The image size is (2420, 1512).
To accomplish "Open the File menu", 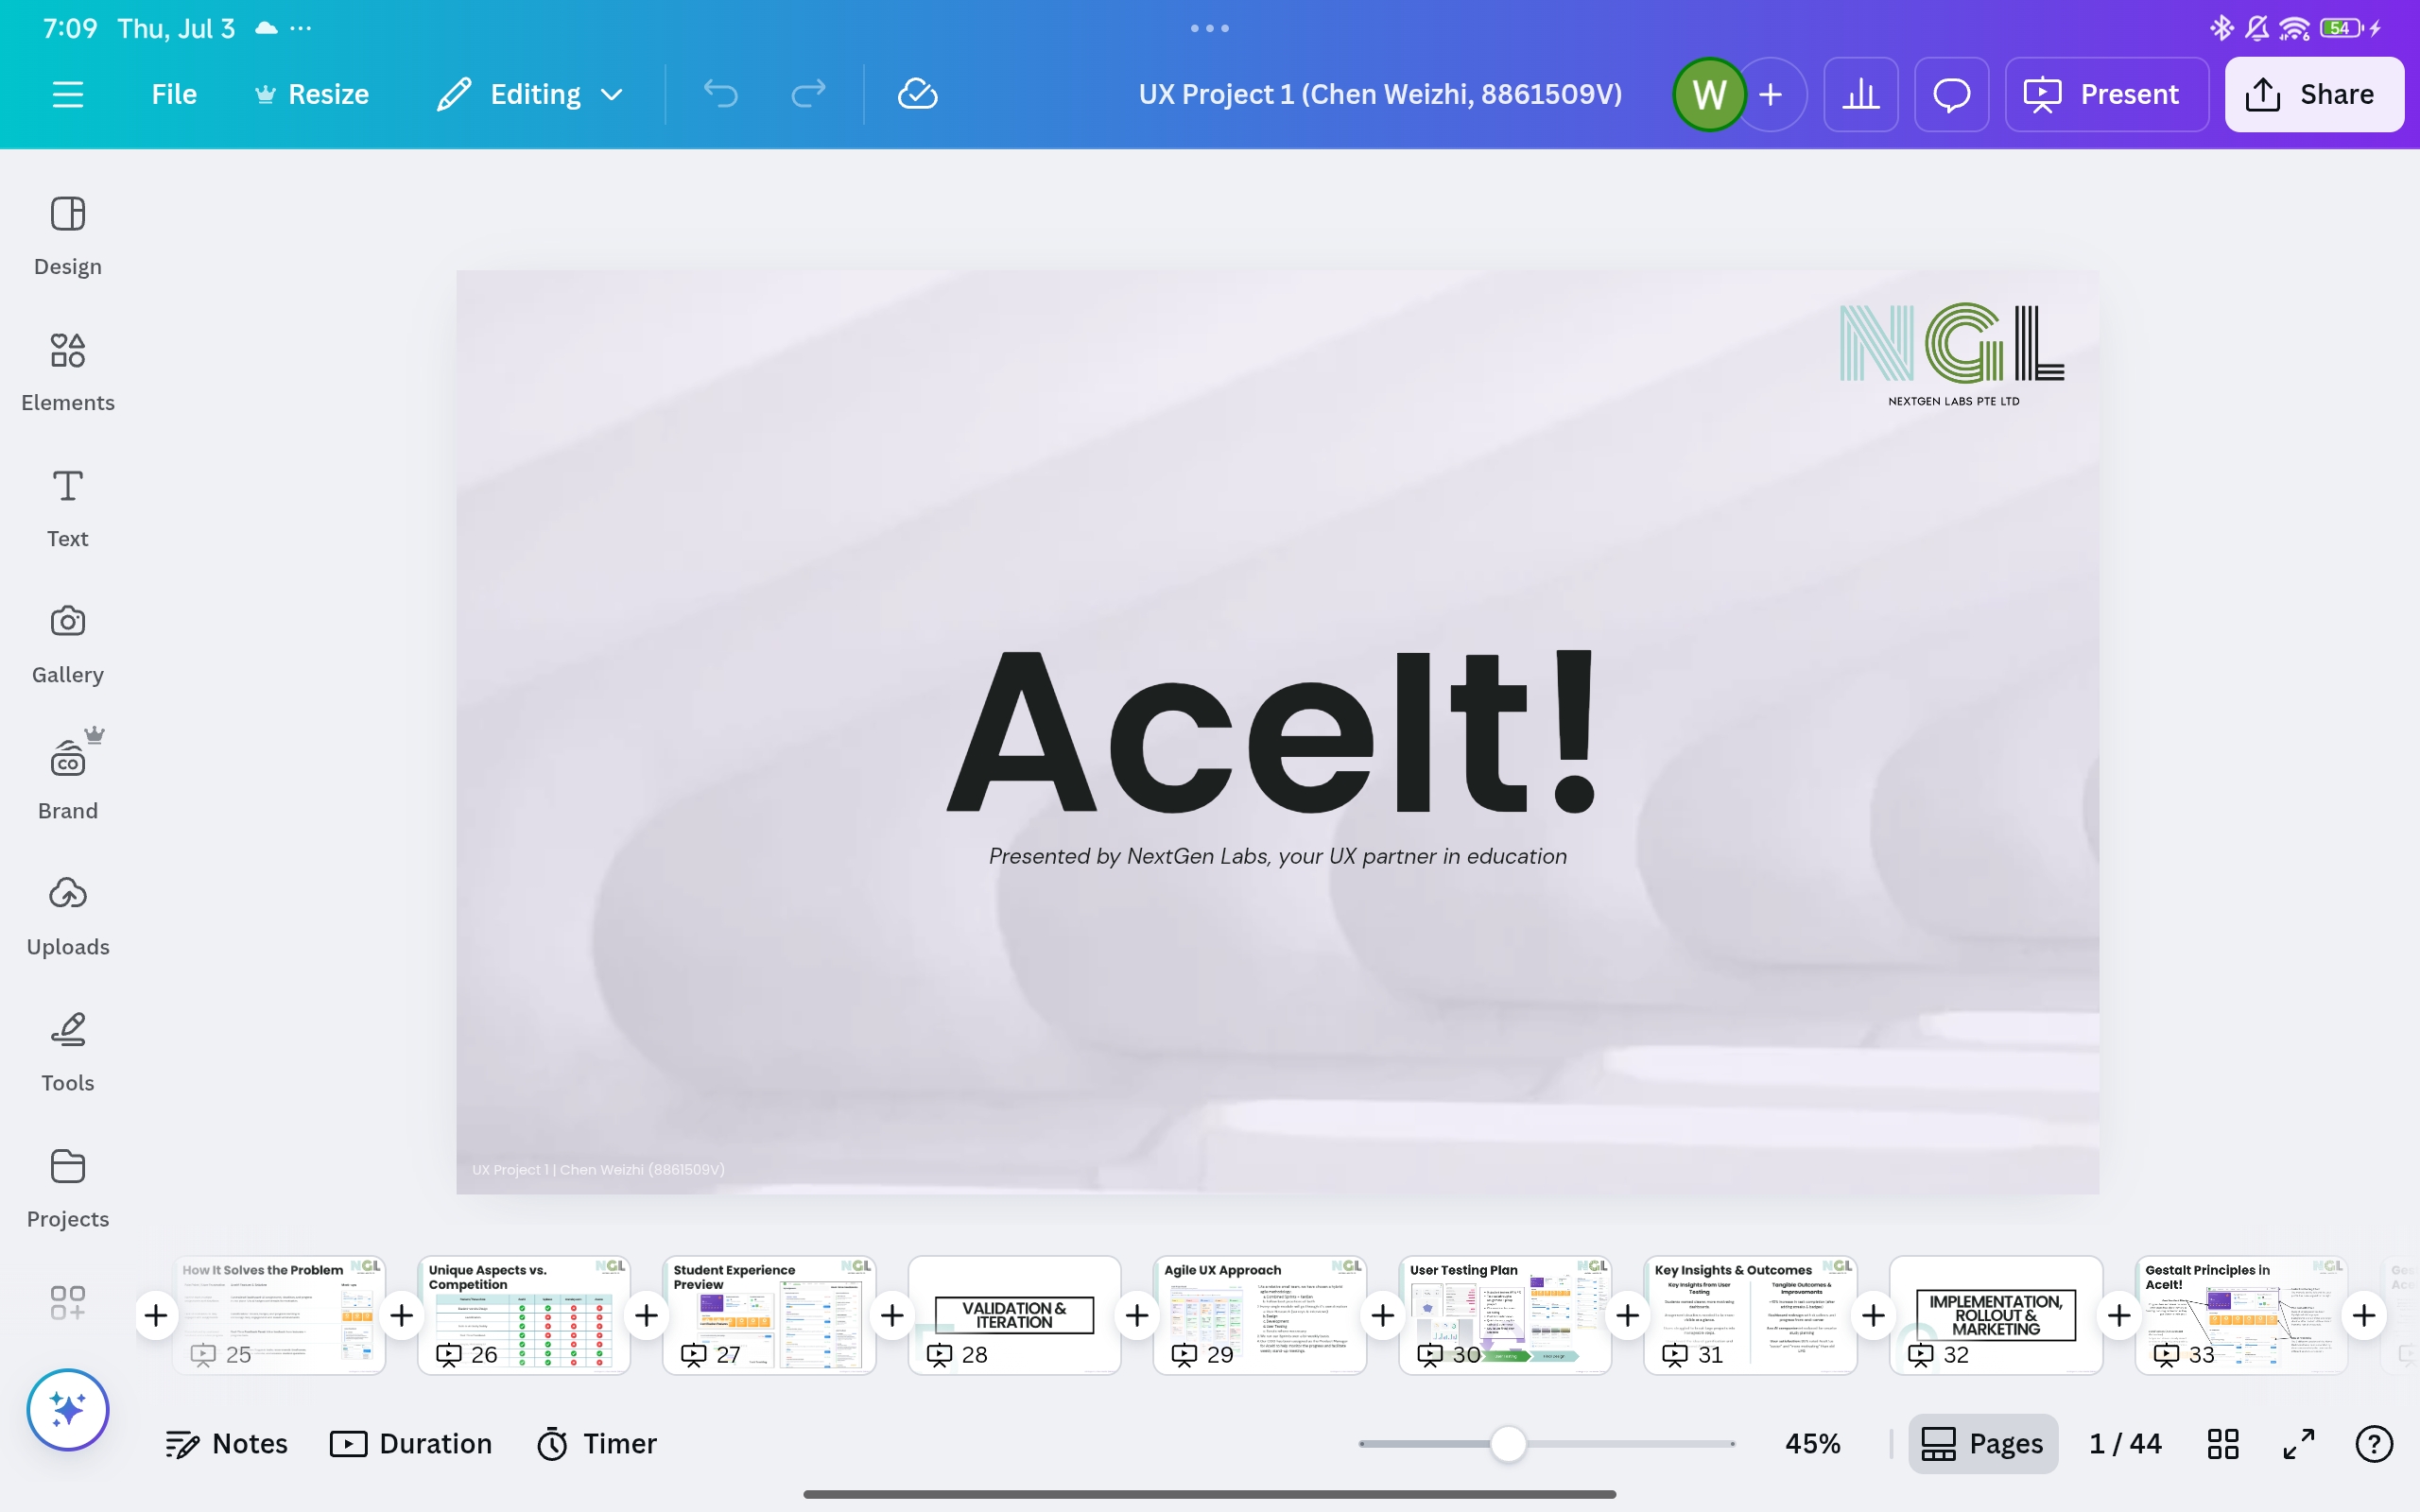I will tap(174, 94).
